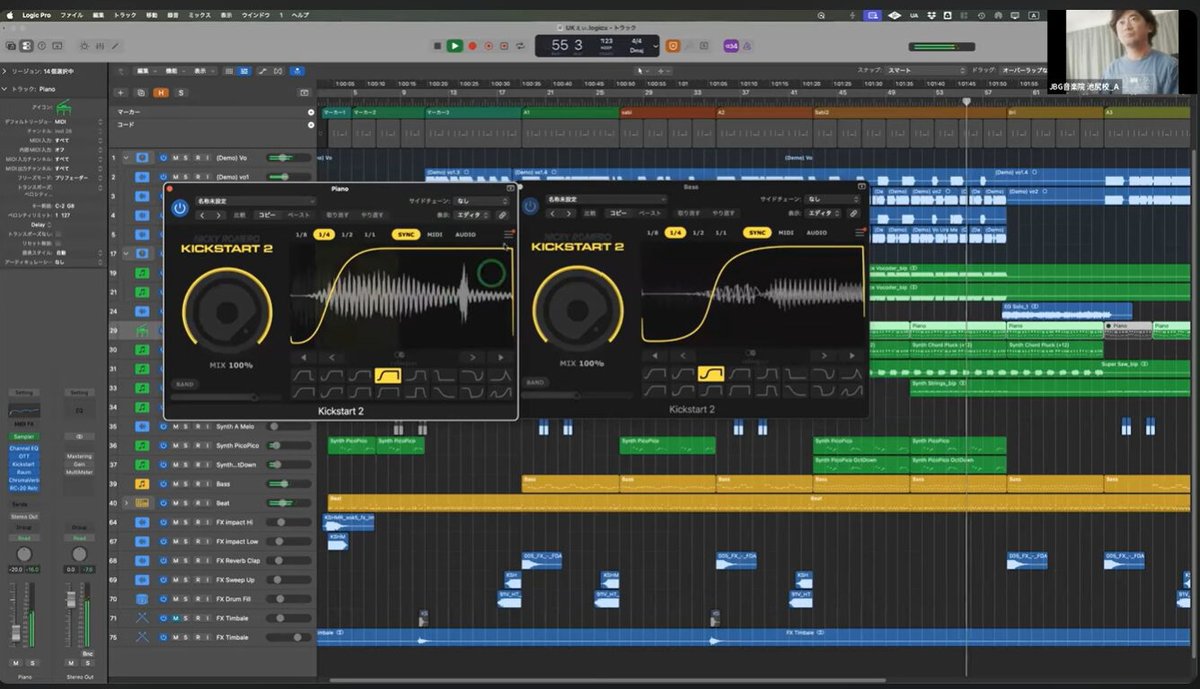Collapse the Region inspector disclosure triangle
The height and width of the screenshot is (689, 1200).
coord(4,72)
